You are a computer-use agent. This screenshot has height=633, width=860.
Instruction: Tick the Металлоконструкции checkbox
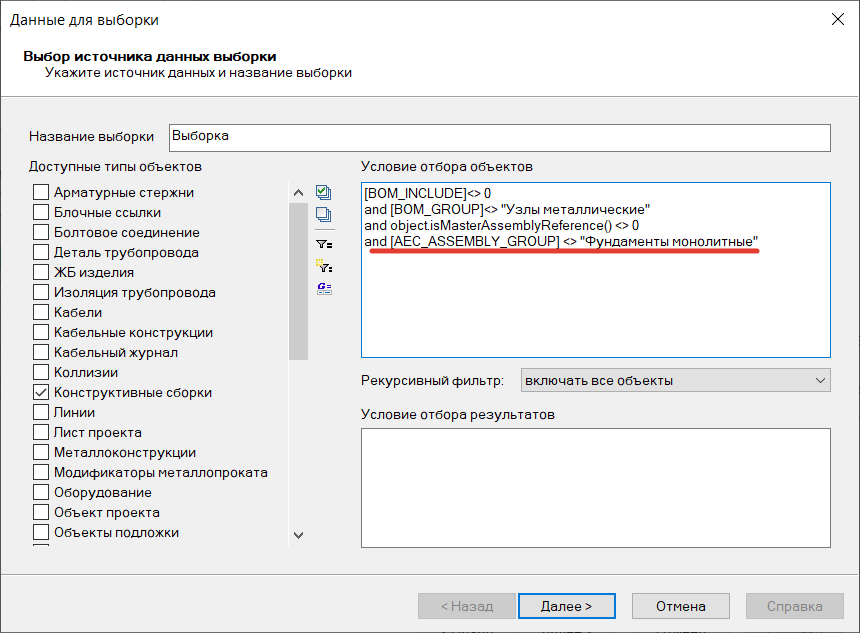click(41, 453)
